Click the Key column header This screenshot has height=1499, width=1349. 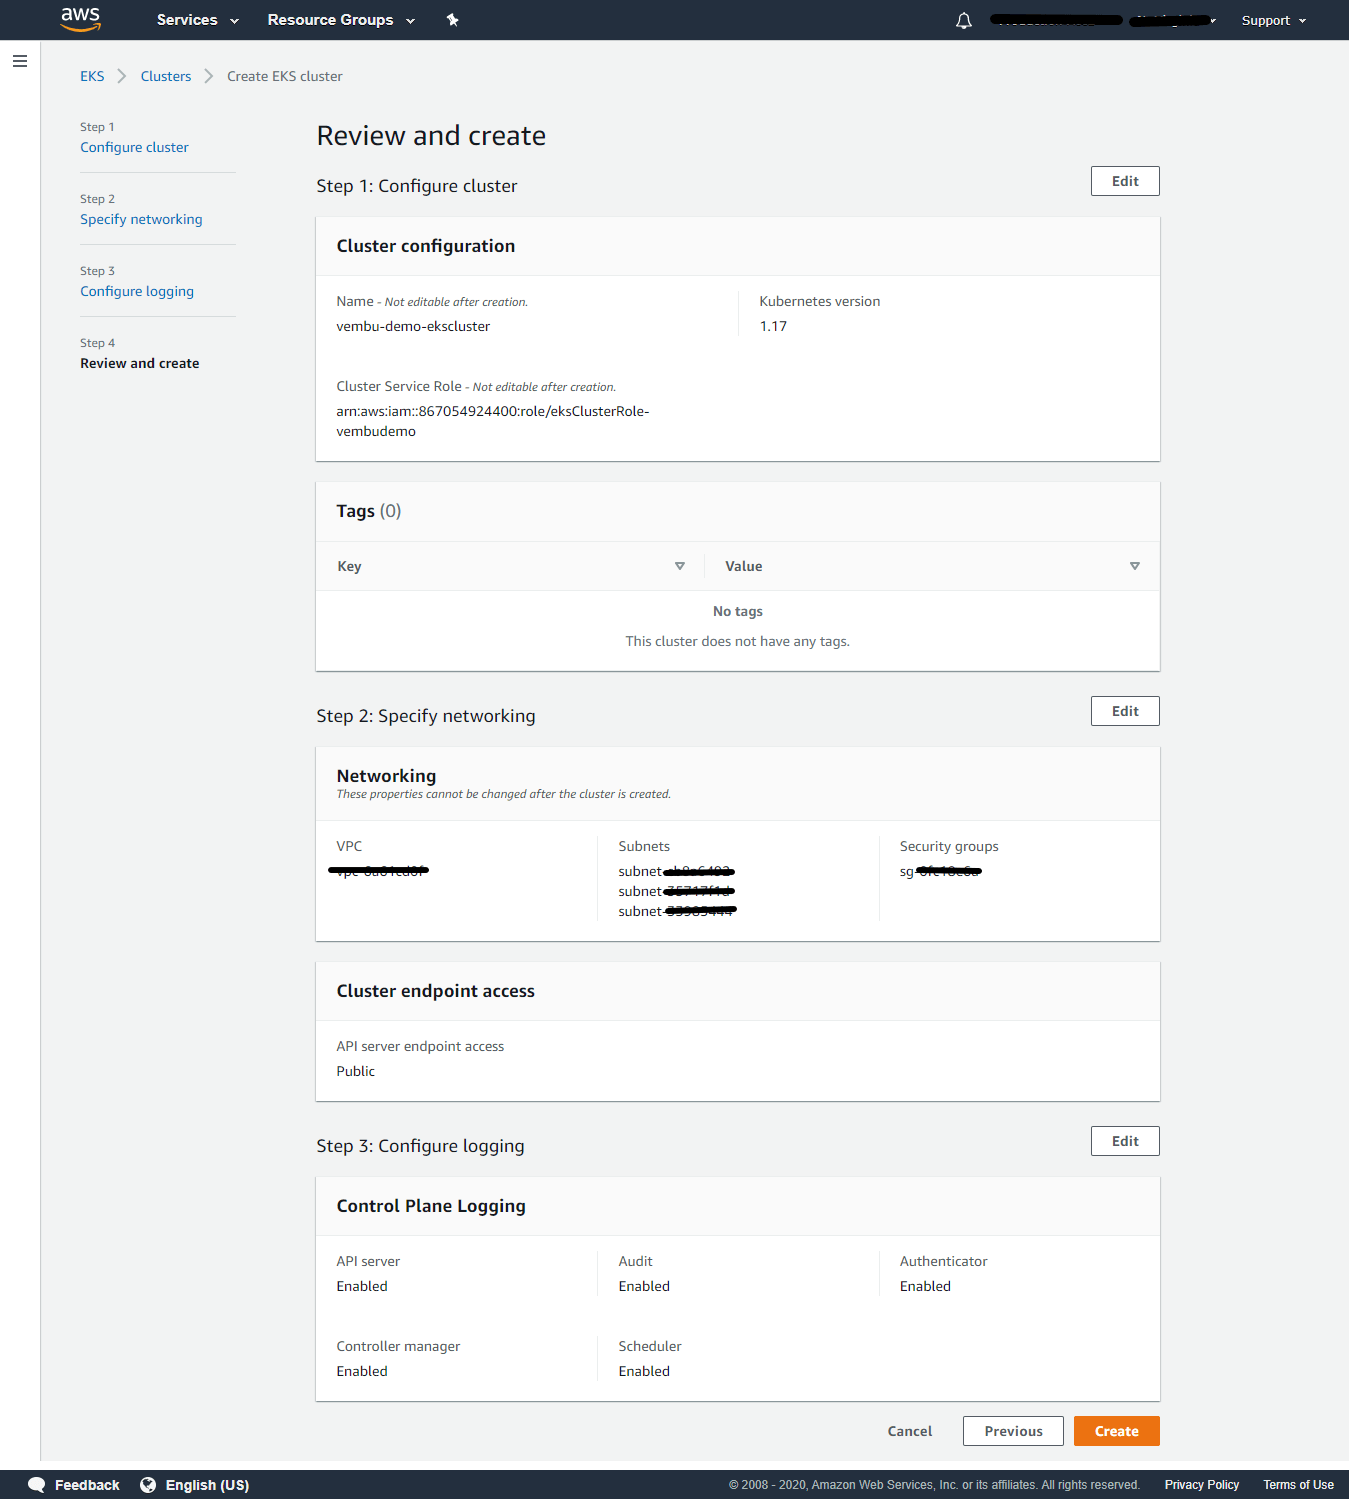tap(349, 566)
